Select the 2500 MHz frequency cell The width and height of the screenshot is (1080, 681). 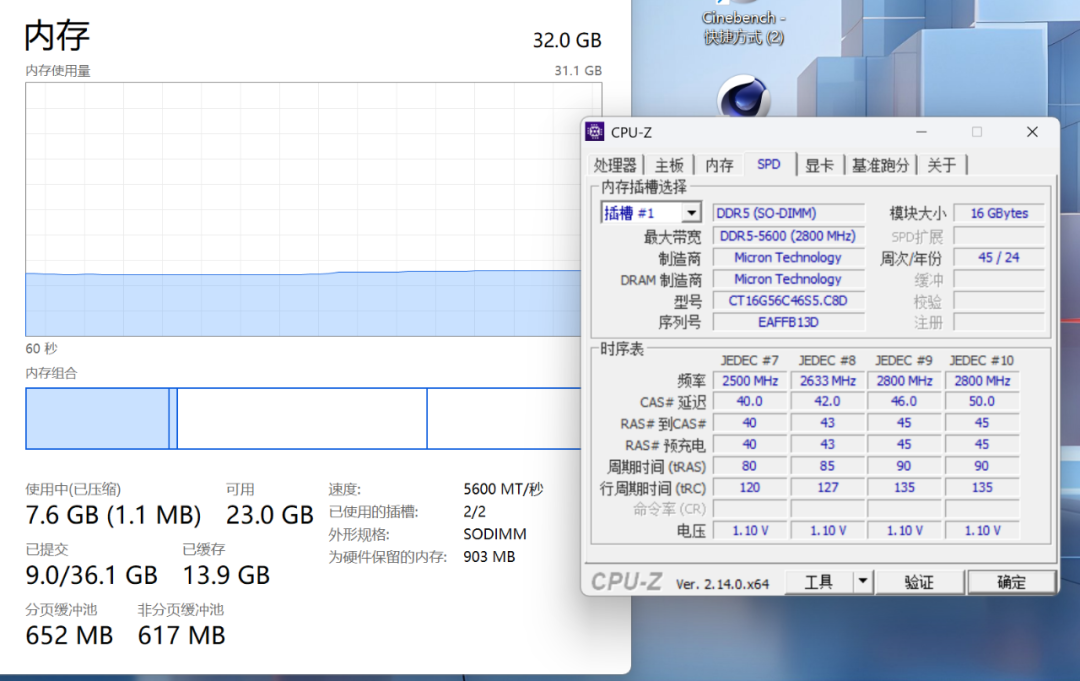749,381
